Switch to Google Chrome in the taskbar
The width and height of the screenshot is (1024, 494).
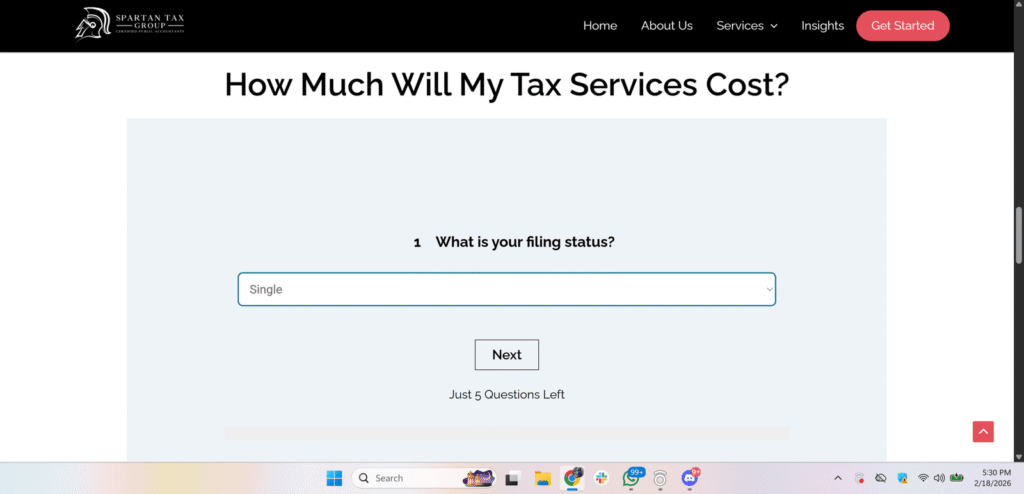(x=573, y=478)
